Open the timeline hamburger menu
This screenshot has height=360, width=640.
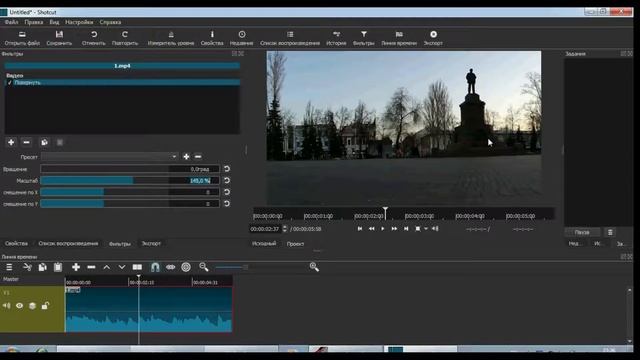tap(9, 267)
